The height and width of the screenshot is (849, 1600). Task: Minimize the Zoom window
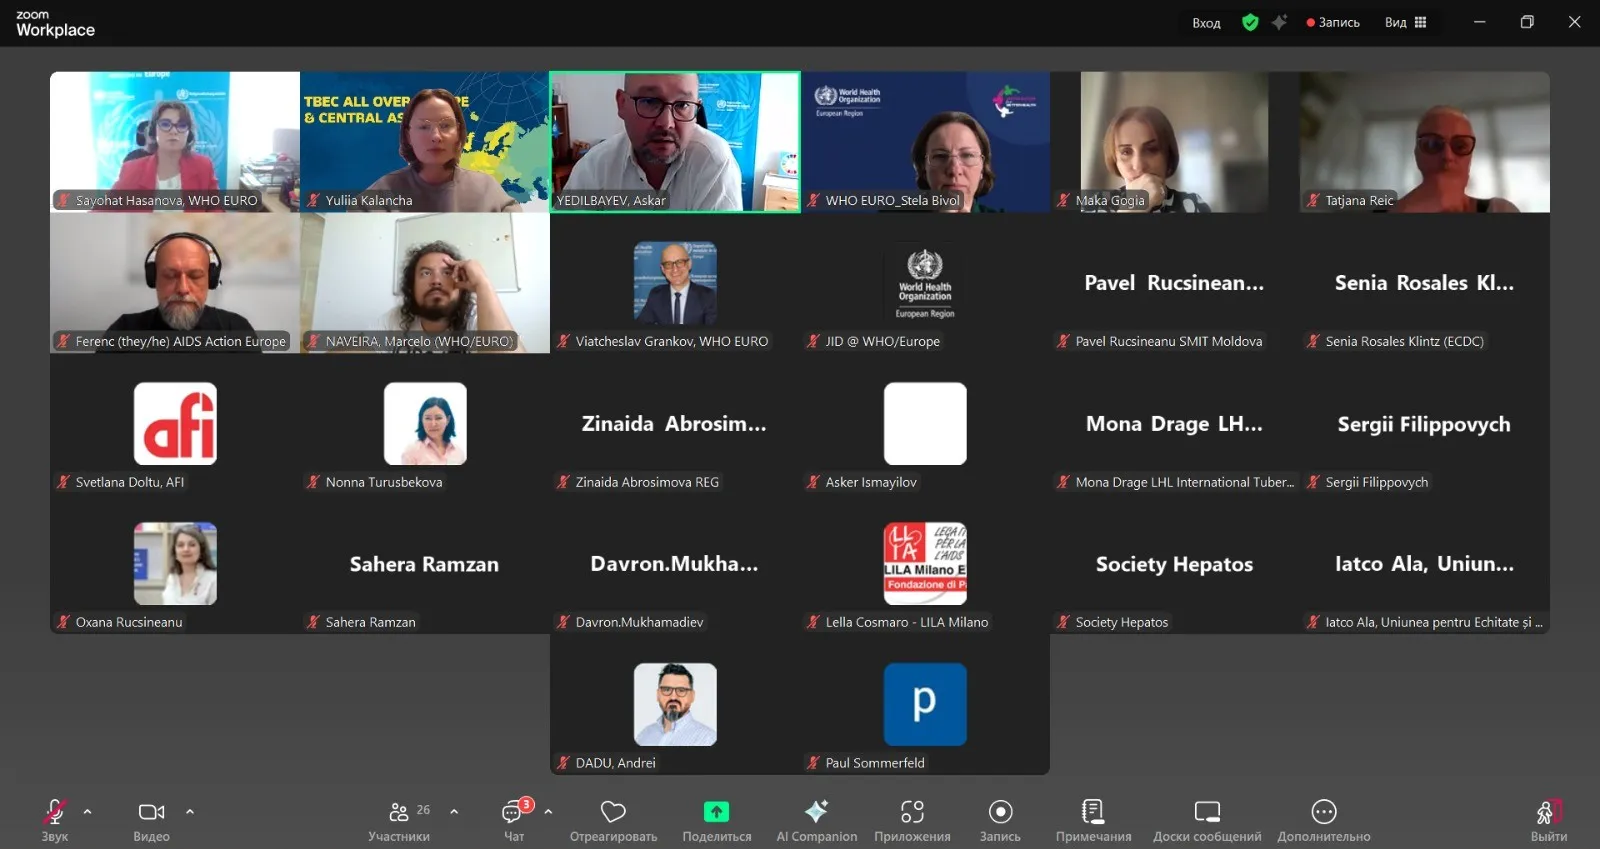[x=1480, y=22]
